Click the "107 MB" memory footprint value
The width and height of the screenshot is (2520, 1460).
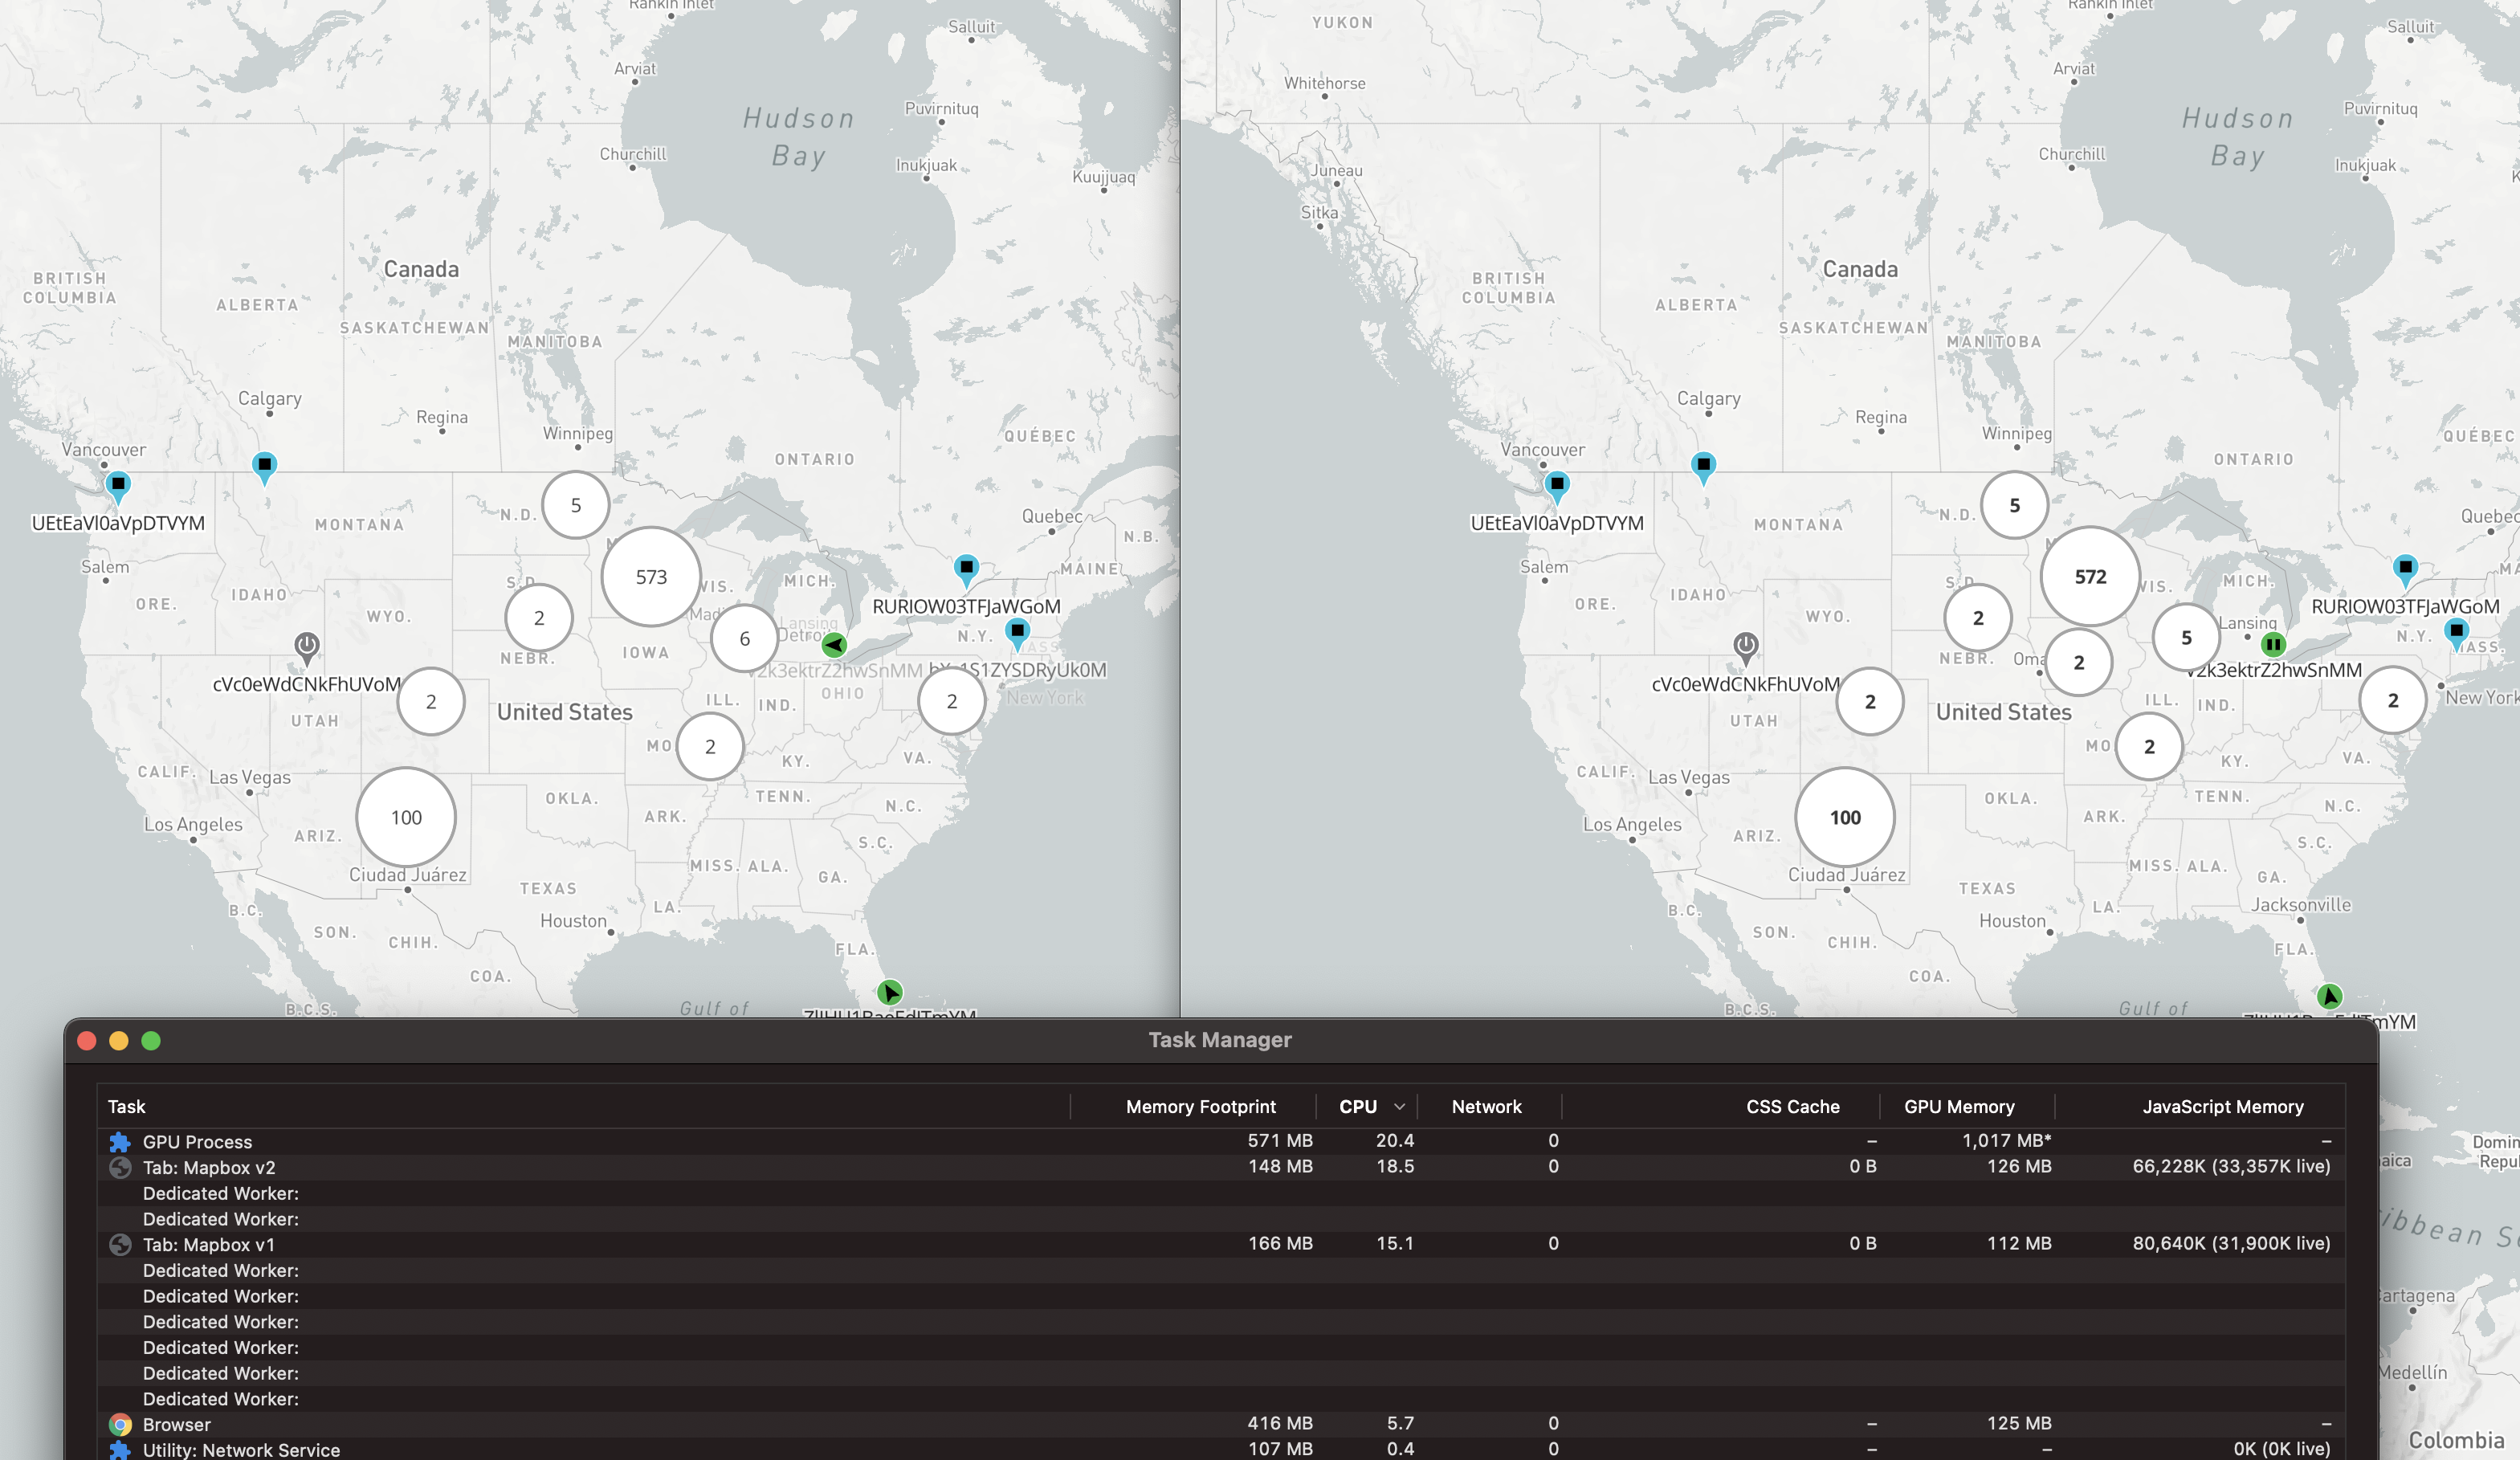pos(1280,1449)
